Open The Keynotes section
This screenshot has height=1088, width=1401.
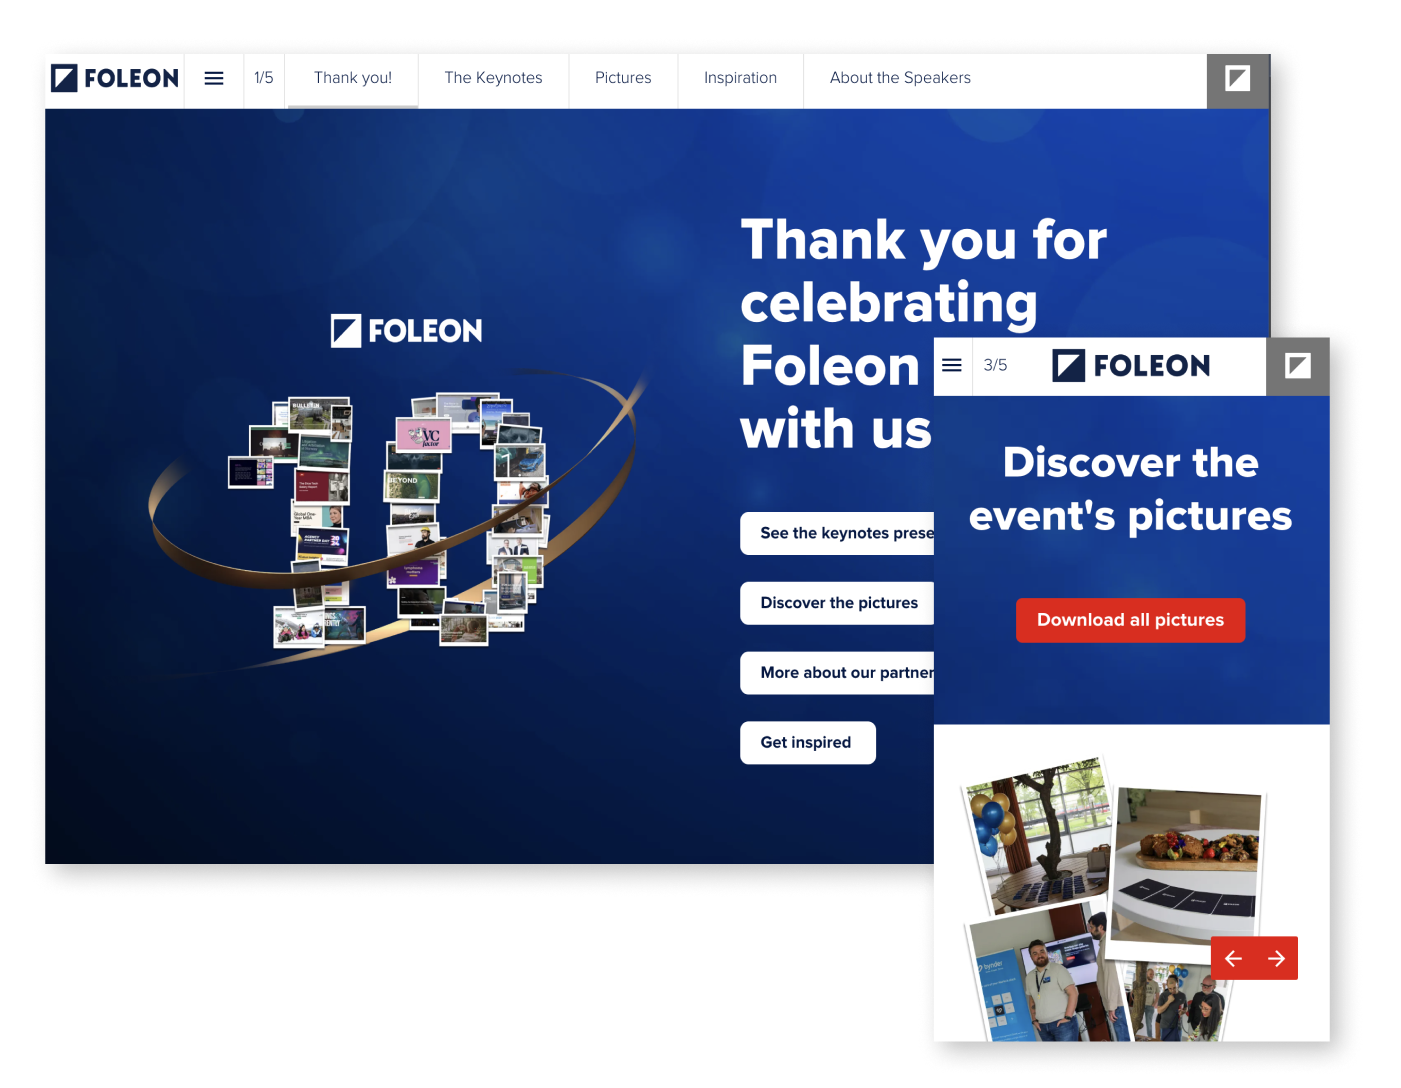pyautogui.click(x=493, y=78)
